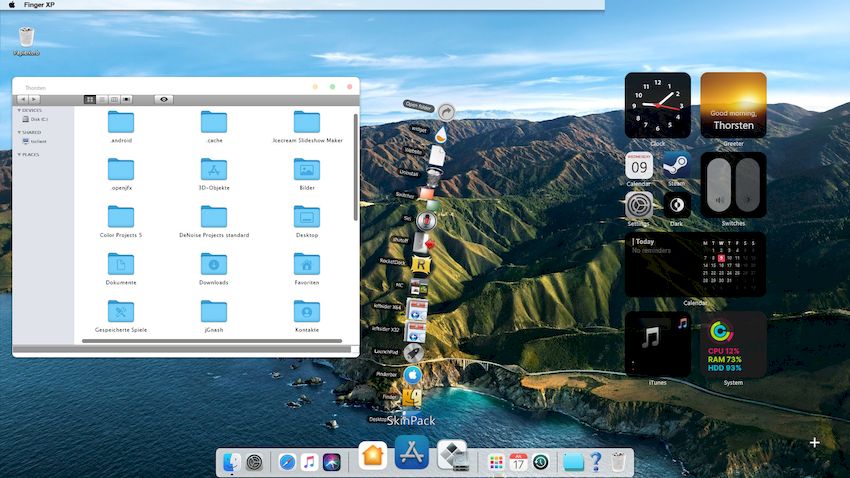850x478 pixels.
Task: Select the .android folder
Action: pyautogui.click(x=121, y=127)
